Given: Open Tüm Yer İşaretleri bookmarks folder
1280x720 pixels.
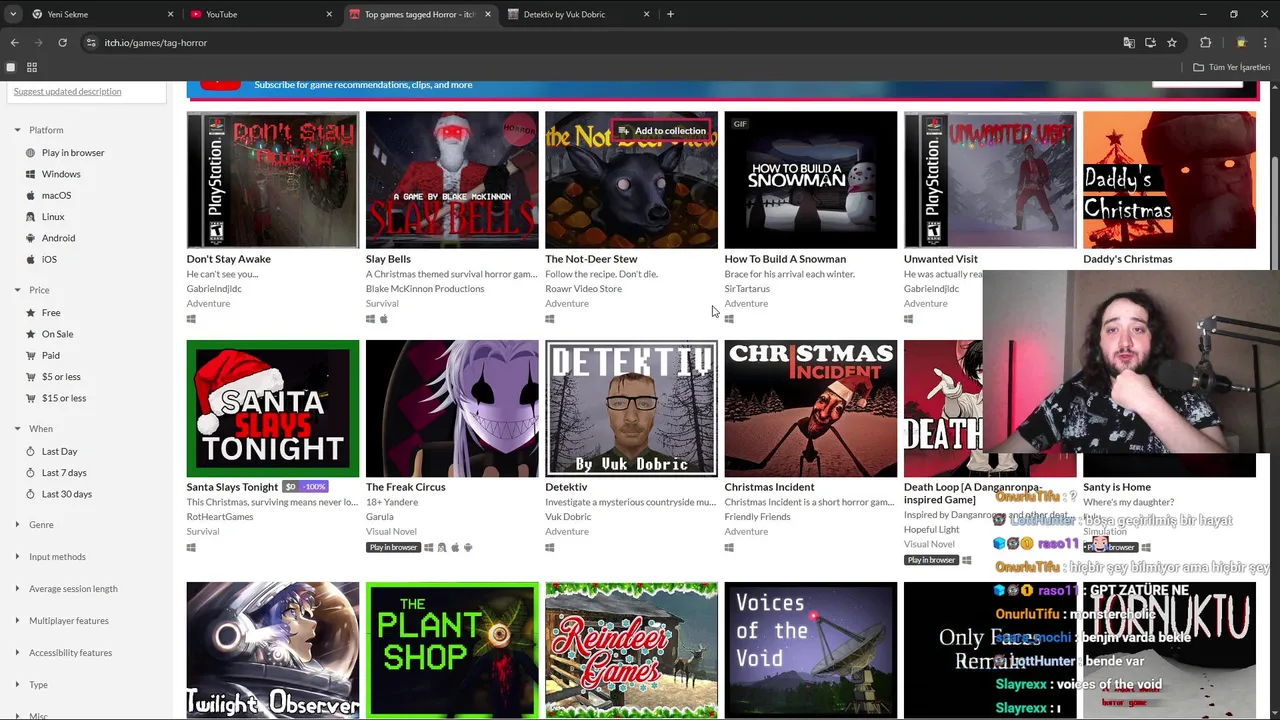Looking at the screenshot, I should click(1232, 67).
